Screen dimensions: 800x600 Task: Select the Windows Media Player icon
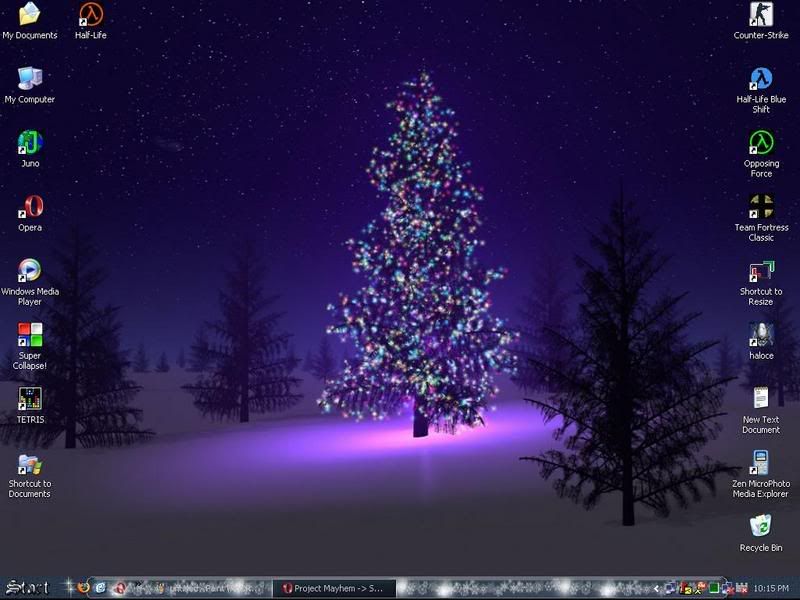point(30,271)
